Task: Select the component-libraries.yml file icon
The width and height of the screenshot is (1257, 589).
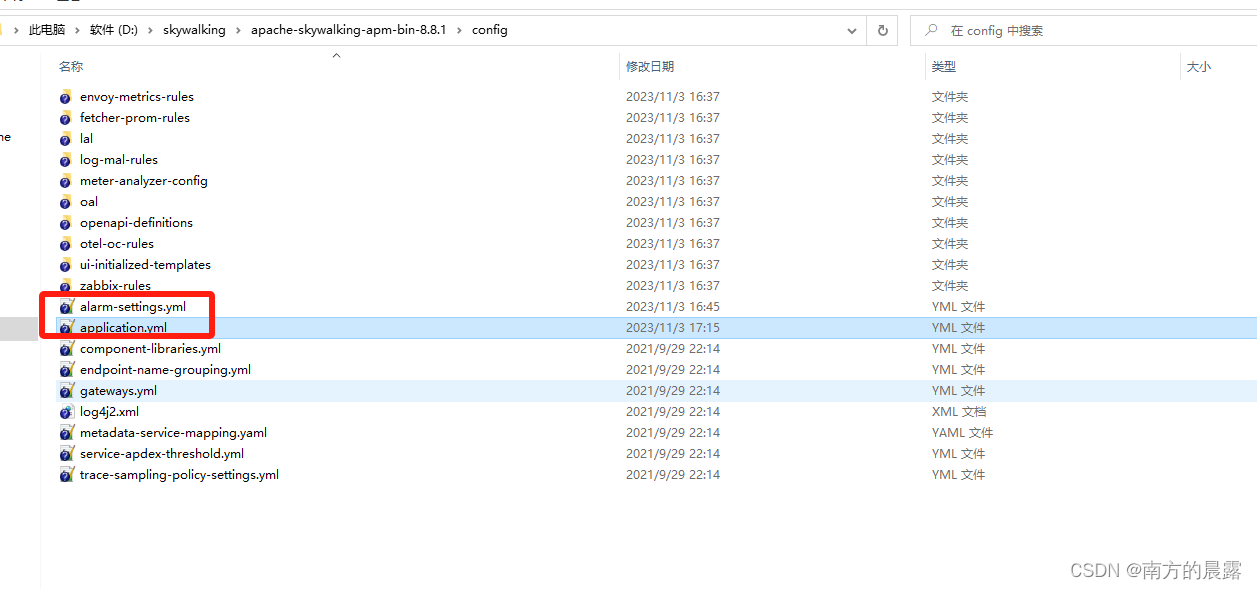Action: point(66,348)
